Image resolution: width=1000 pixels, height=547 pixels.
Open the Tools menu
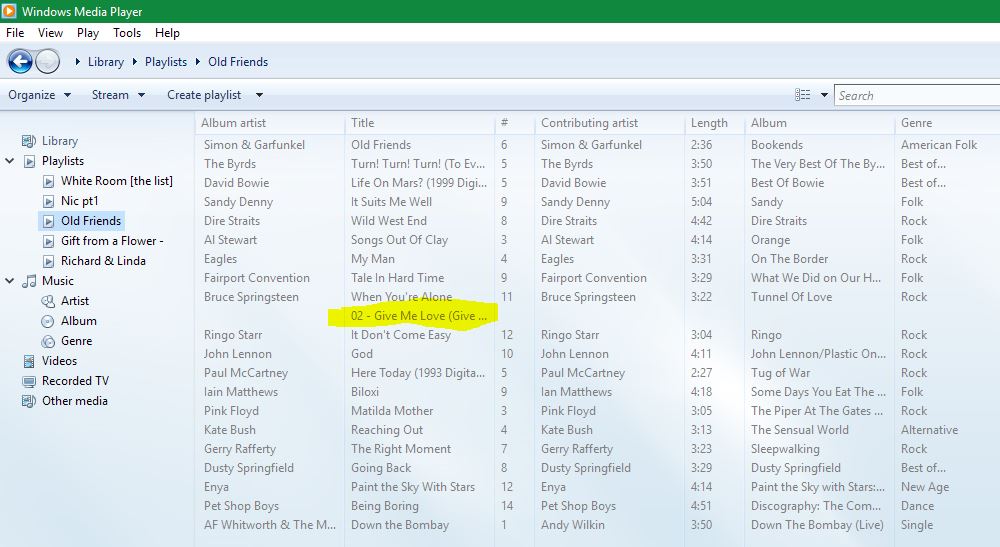127,33
